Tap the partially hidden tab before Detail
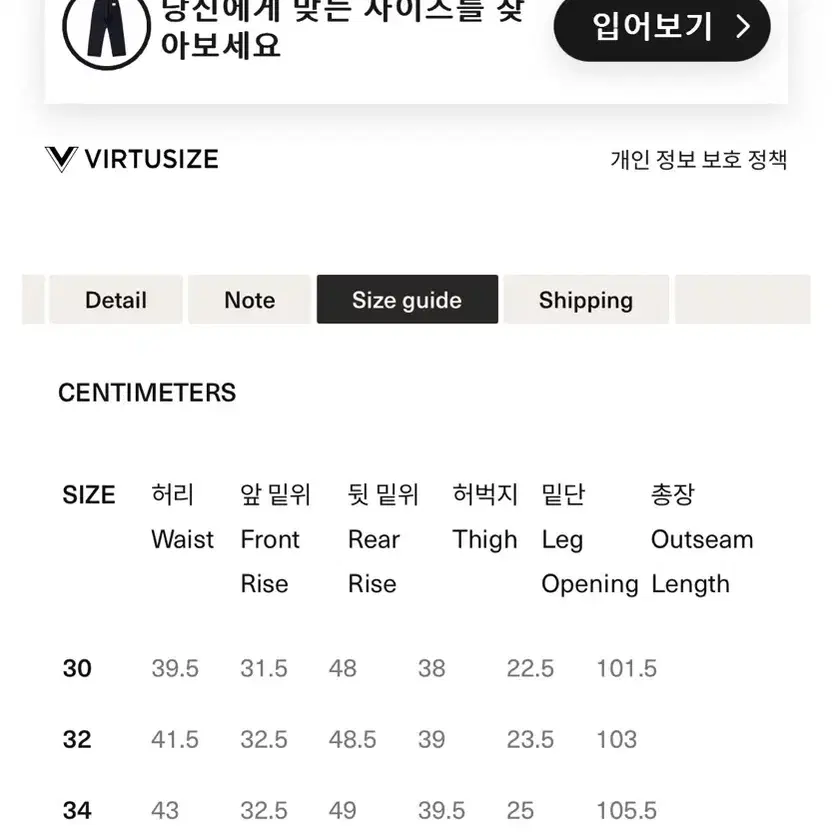This screenshot has width=833, height=833. click(33, 300)
